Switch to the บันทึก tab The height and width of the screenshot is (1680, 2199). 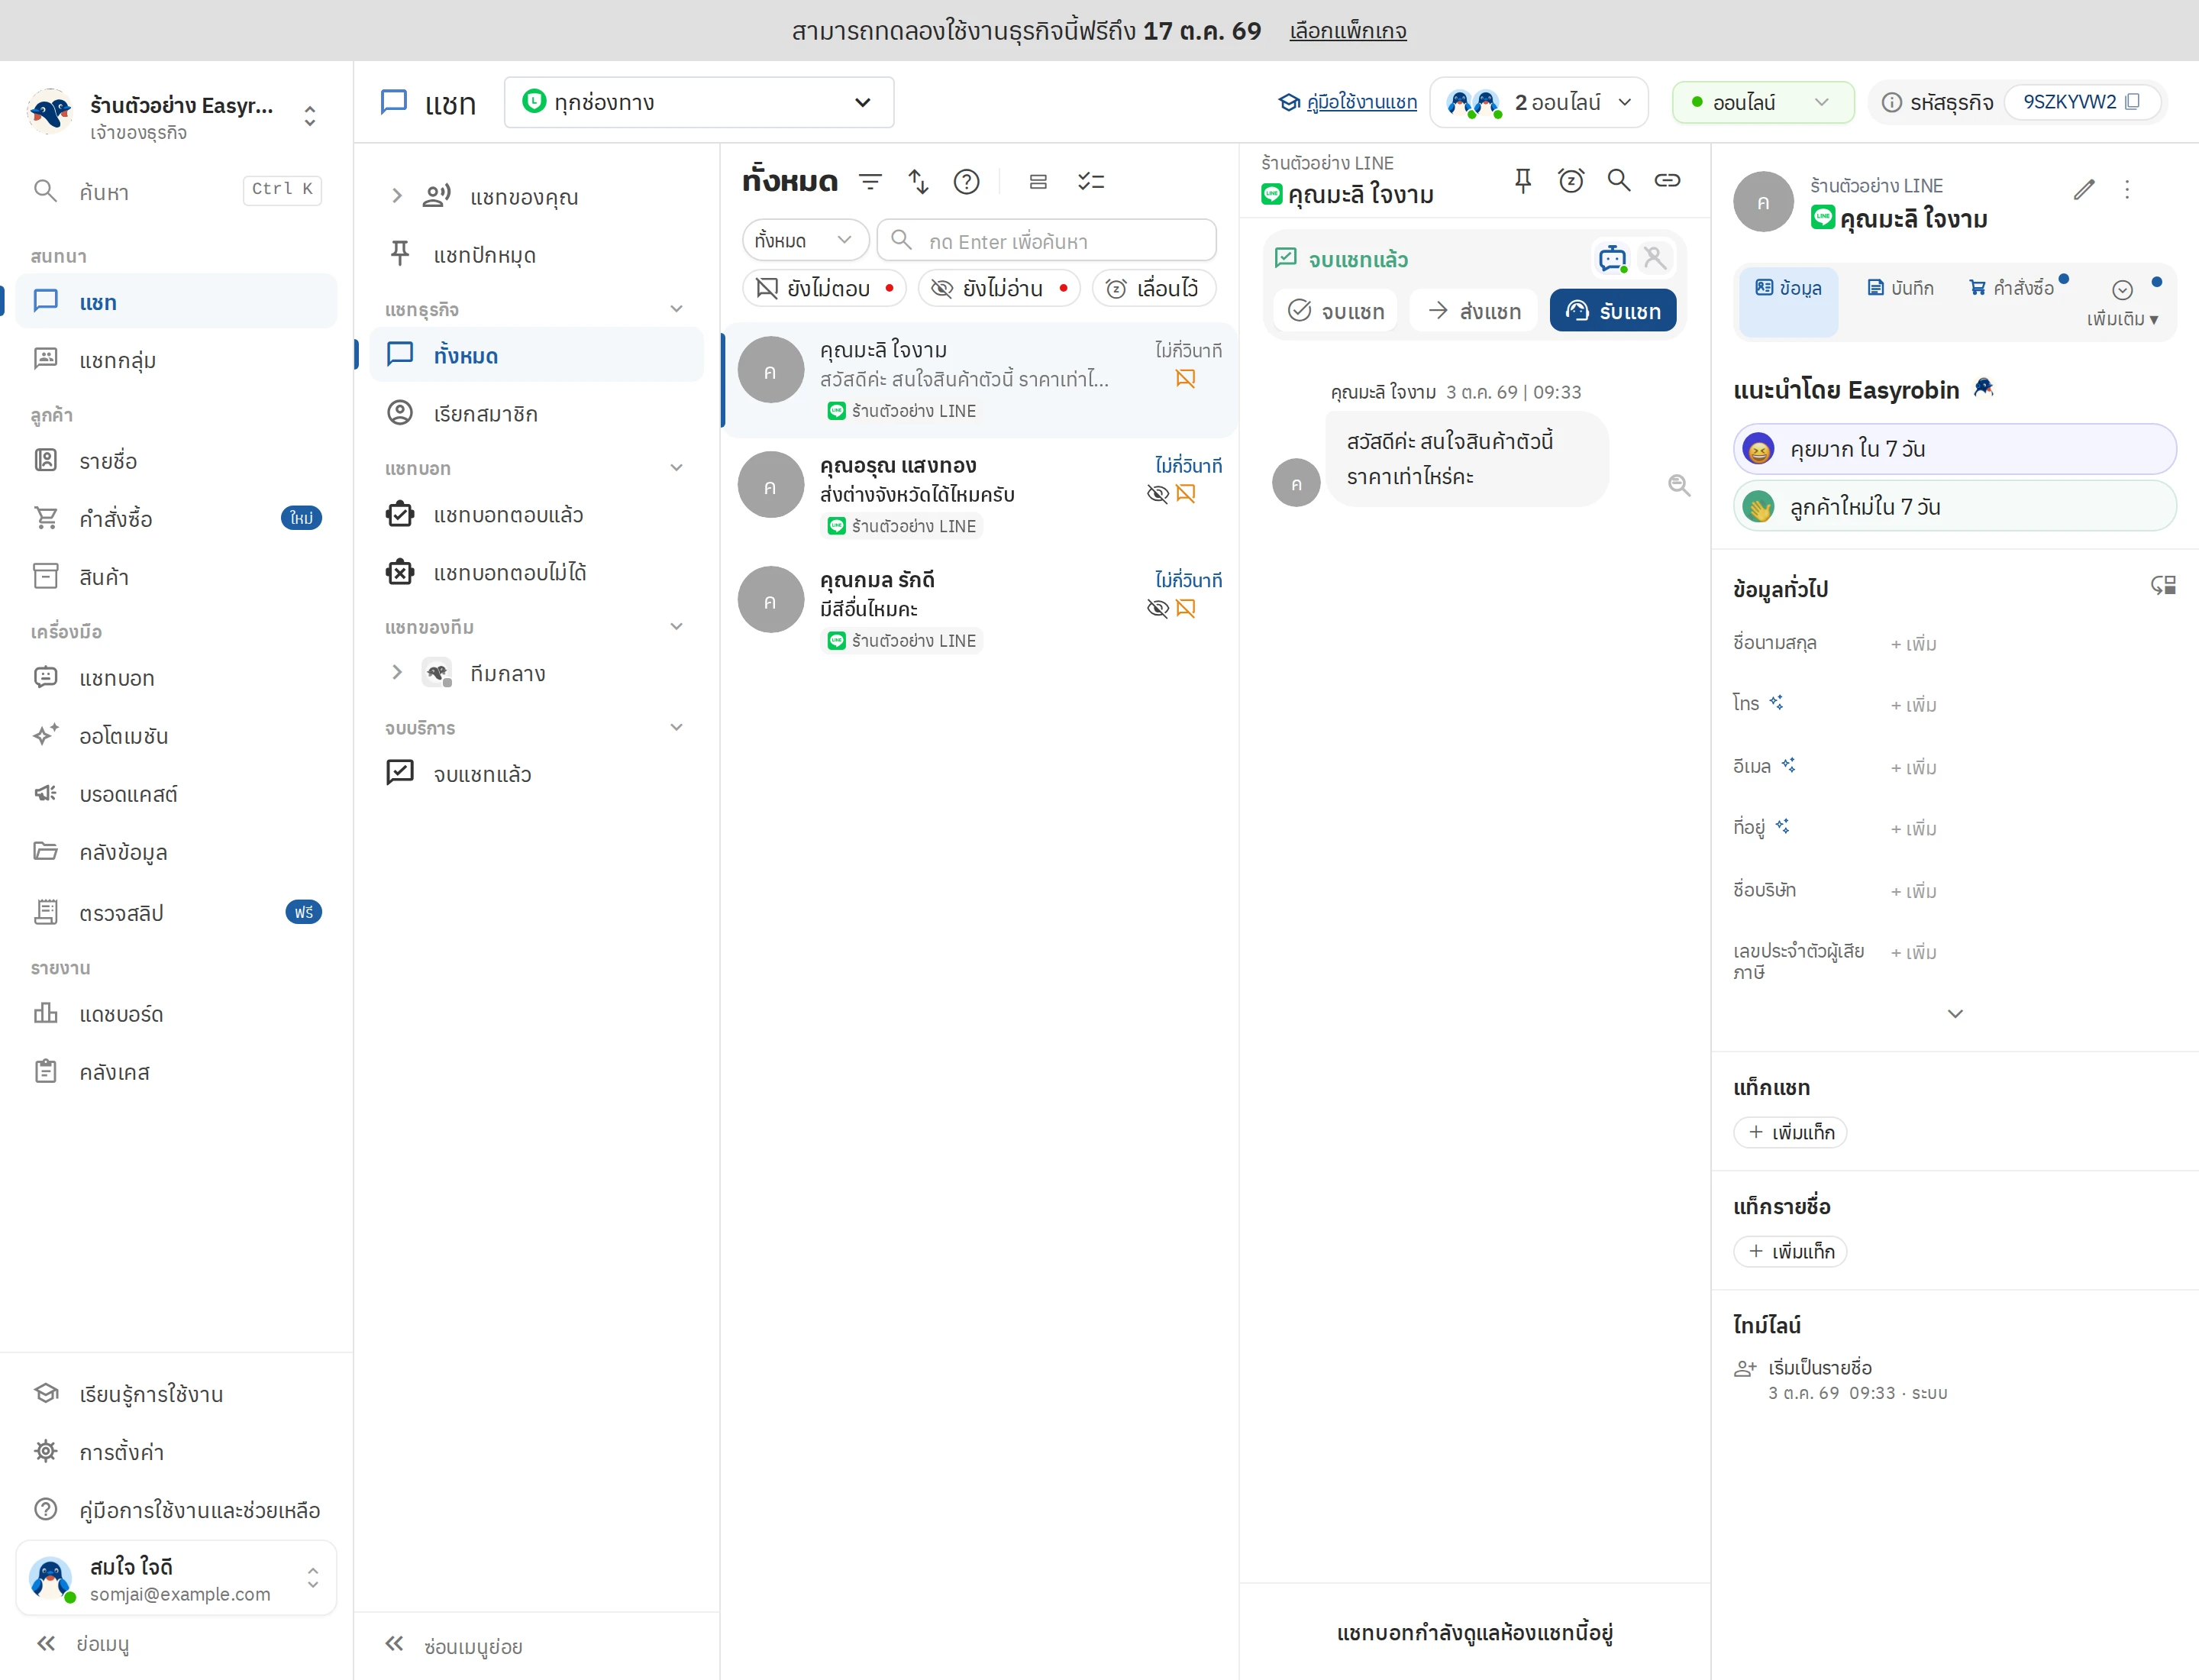click(x=1901, y=289)
